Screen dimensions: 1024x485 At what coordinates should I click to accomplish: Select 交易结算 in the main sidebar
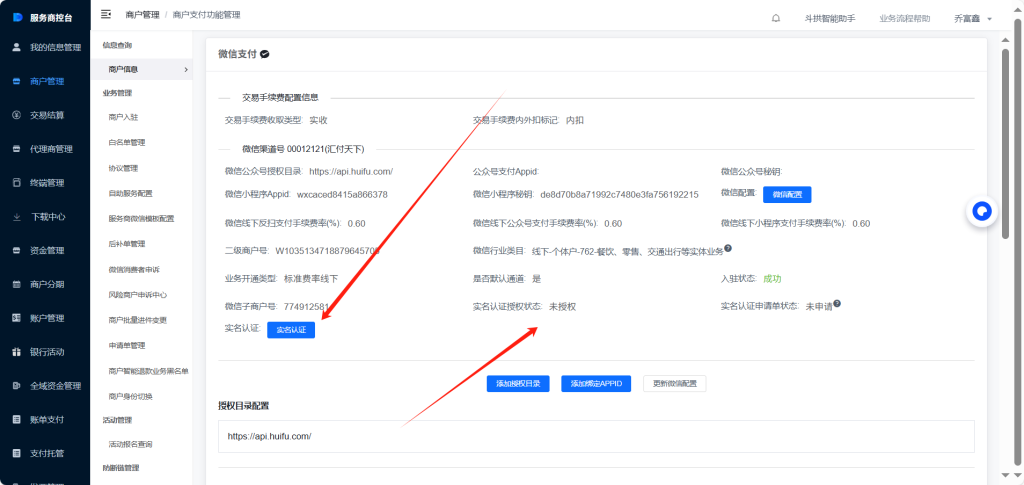point(45,115)
